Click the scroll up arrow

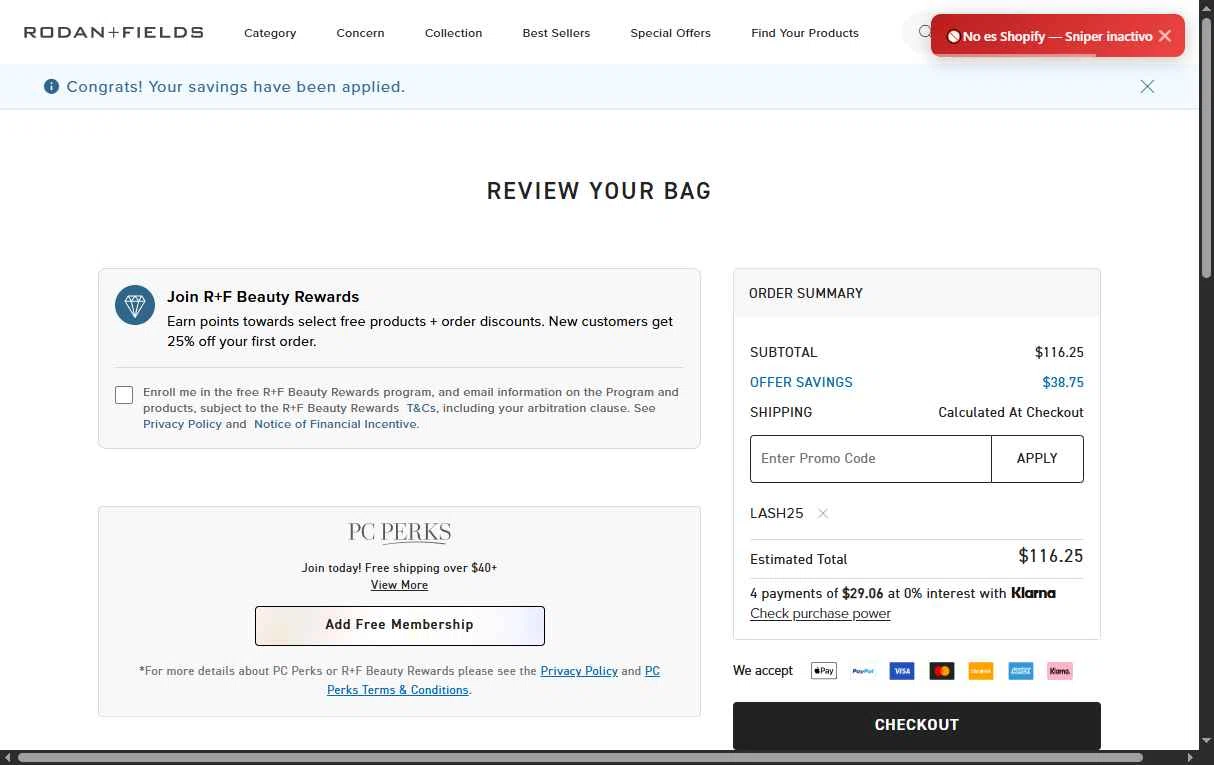click(x=1206, y=7)
